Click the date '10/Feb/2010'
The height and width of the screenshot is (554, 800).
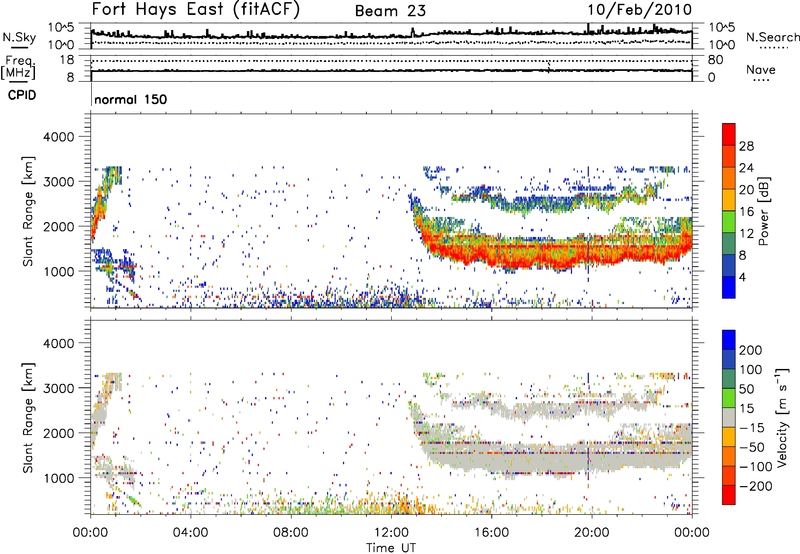pyautogui.click(x=640, y=10)
